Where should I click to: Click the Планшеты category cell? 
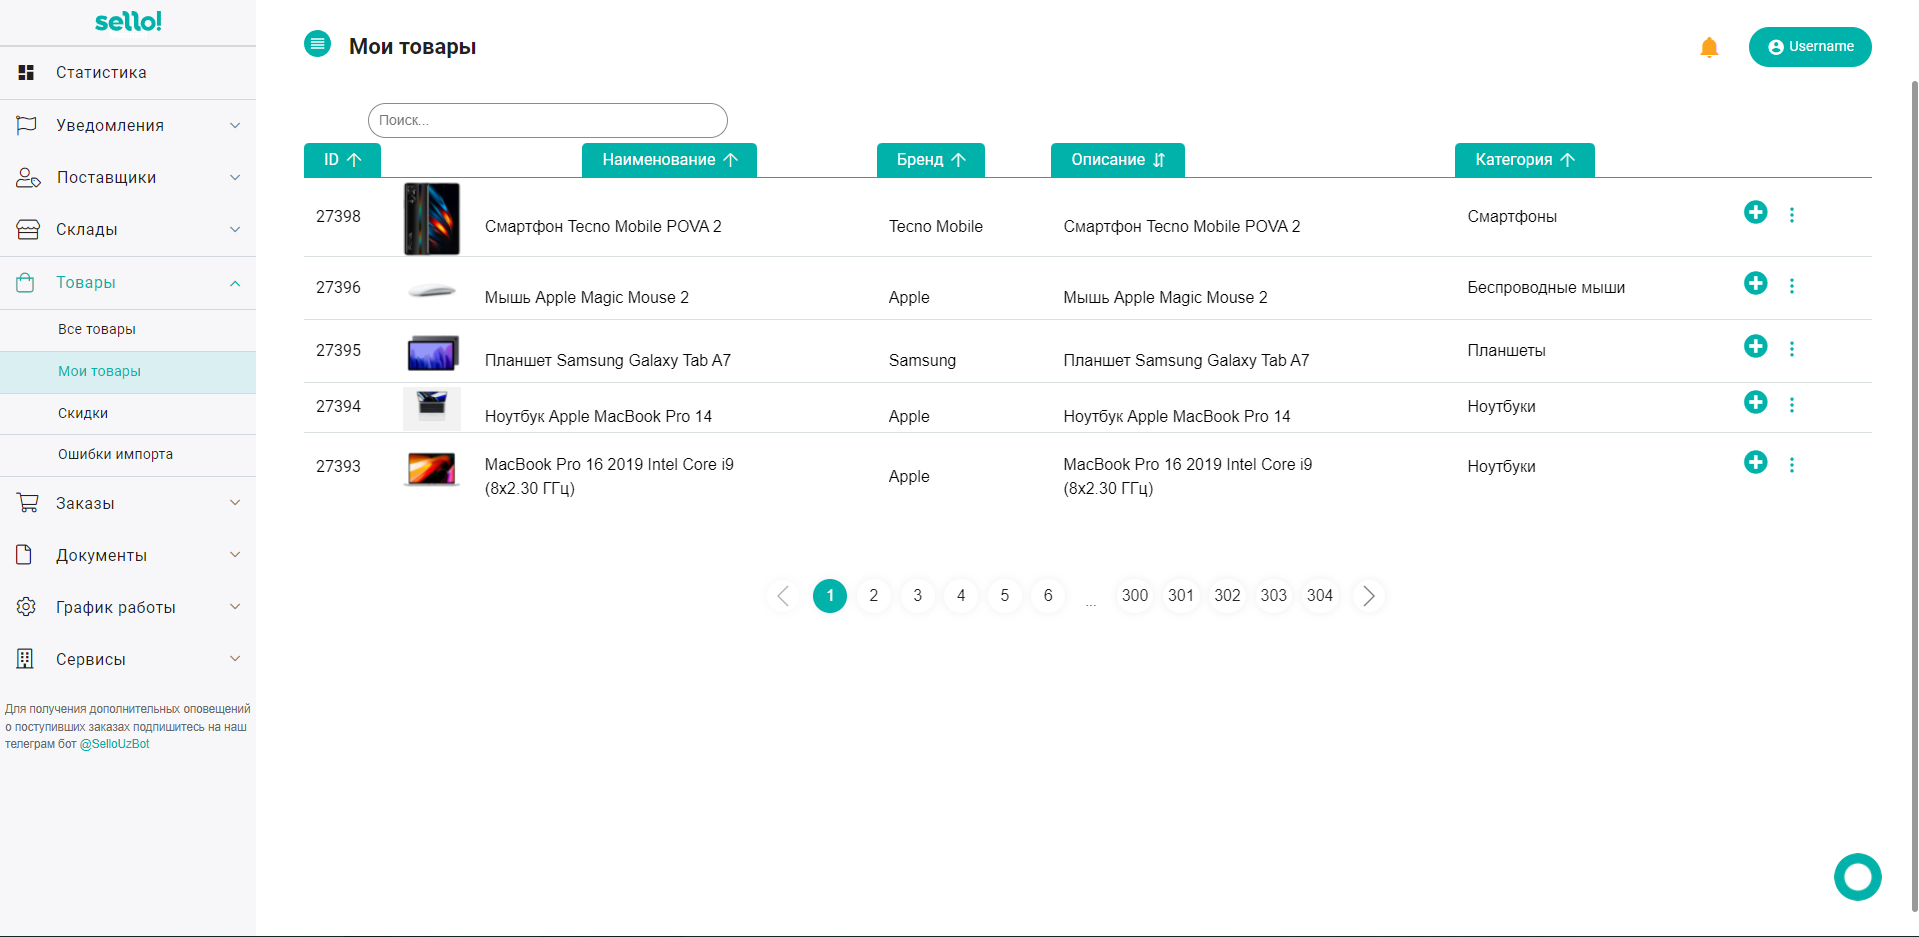click(1506, 351)
